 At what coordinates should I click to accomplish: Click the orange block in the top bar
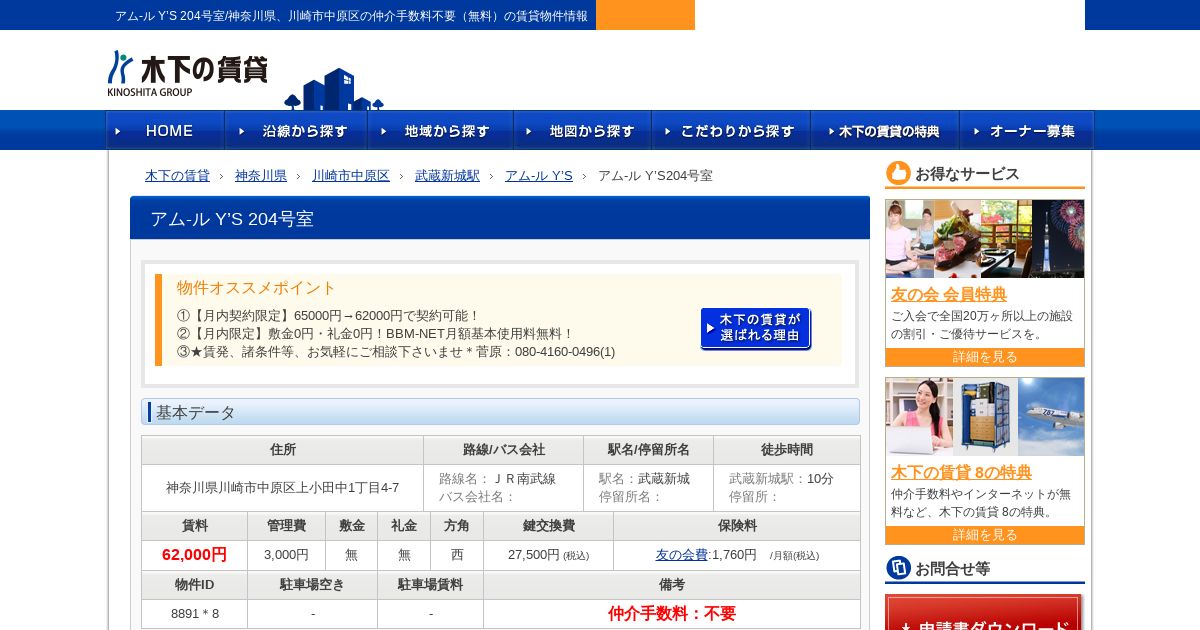tap(645, 15)
